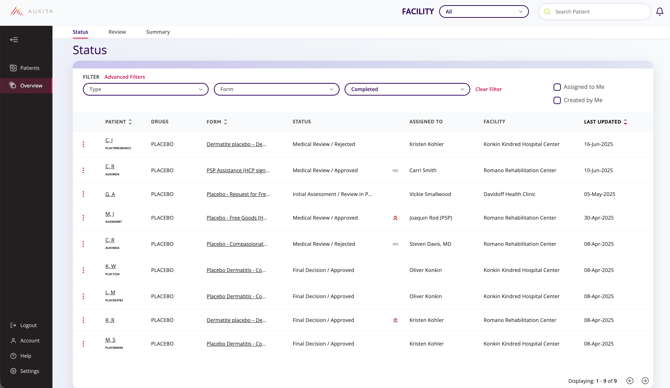The width and height of the screenshot is (670, 388).
Task: Open row menu for Steven Davis row
Action: click(83, 244)
